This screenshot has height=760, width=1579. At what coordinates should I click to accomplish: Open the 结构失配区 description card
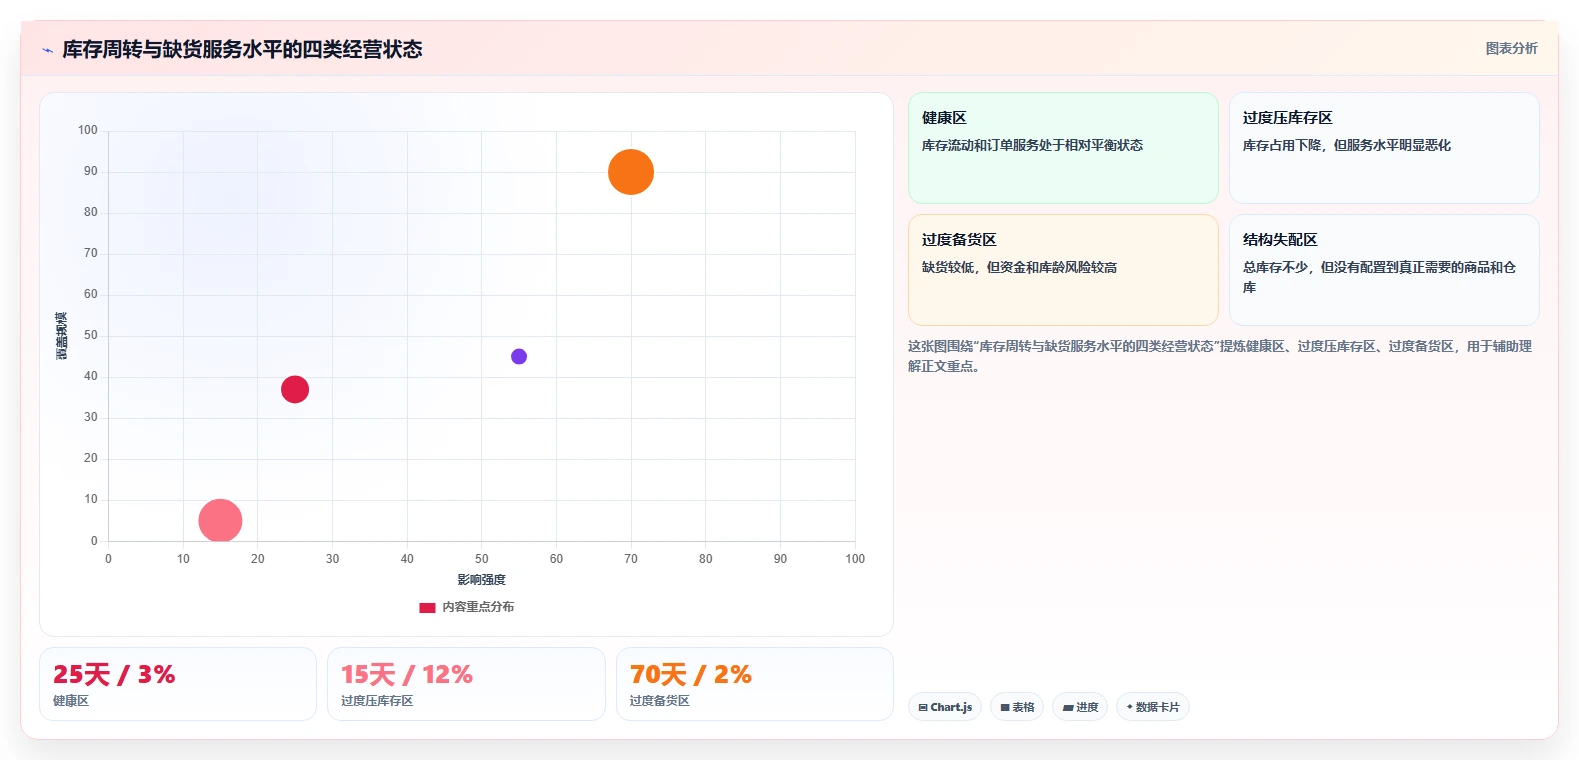[x=1384, y=270]
